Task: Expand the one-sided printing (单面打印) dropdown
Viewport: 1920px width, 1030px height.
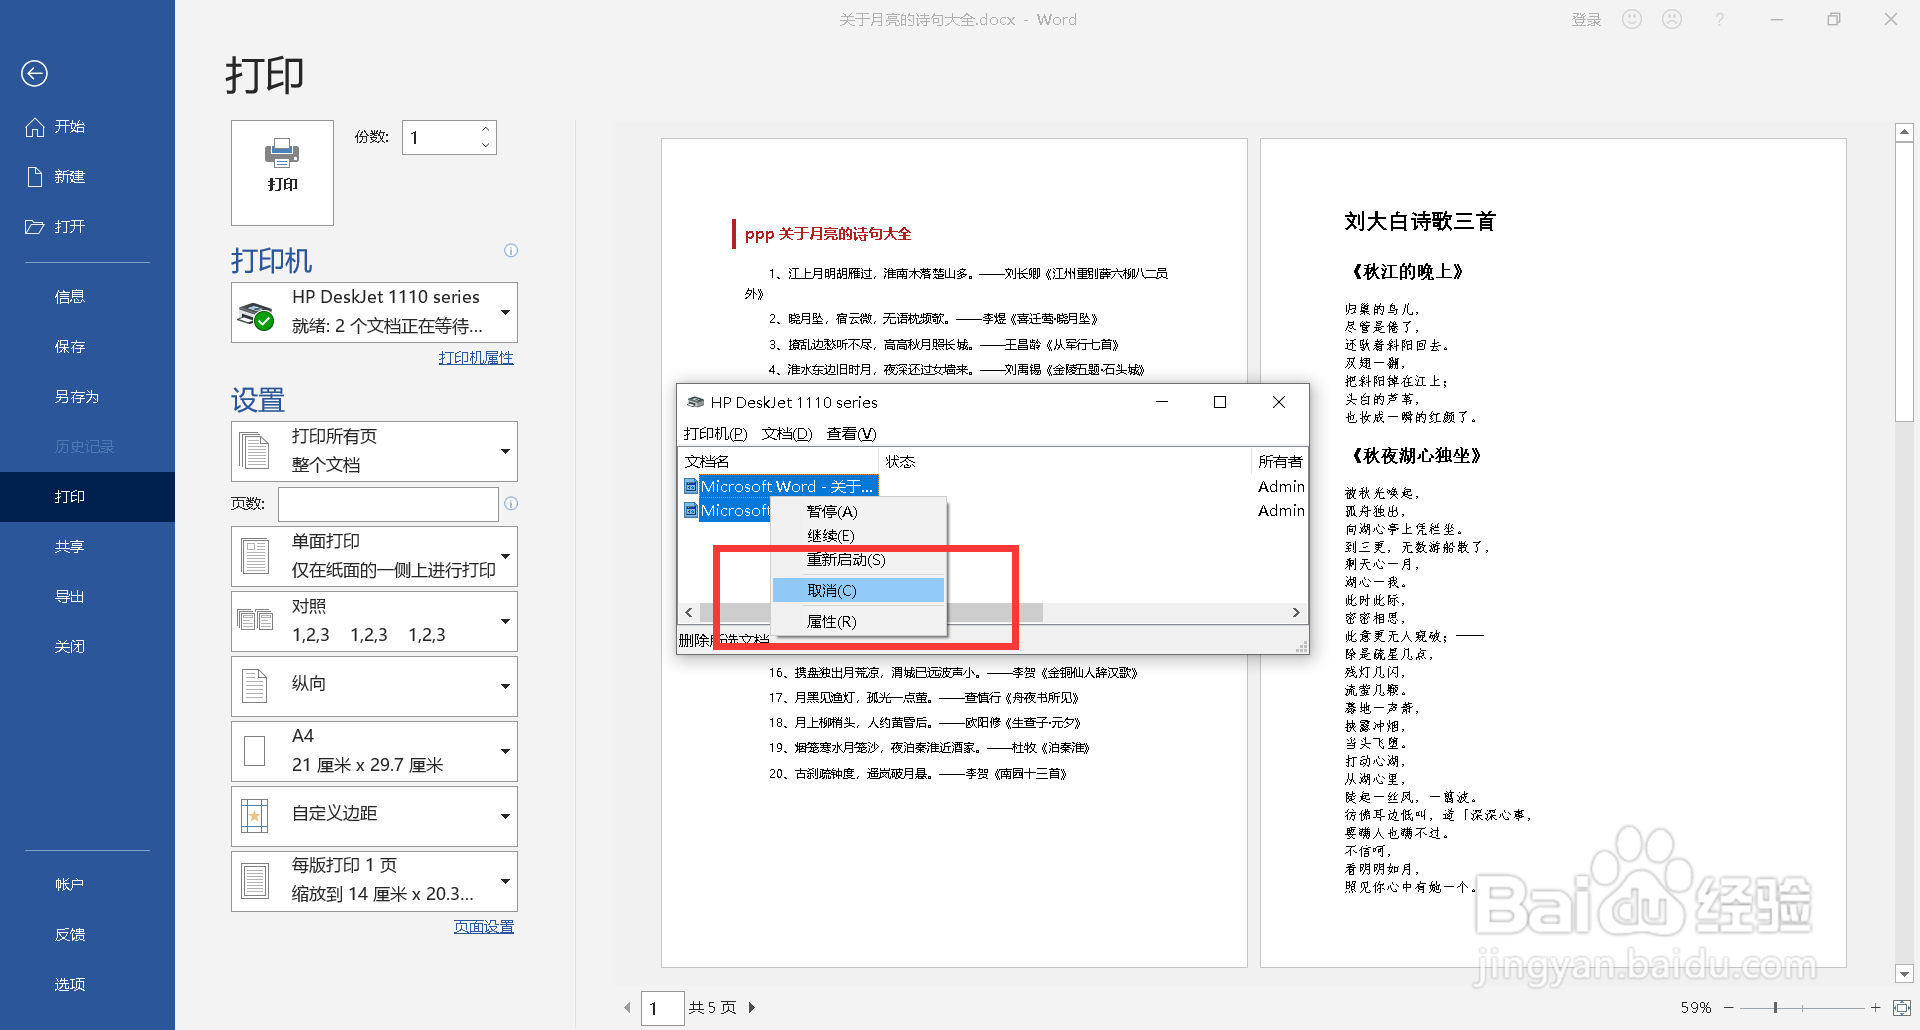Action: [x=374, y=556]
